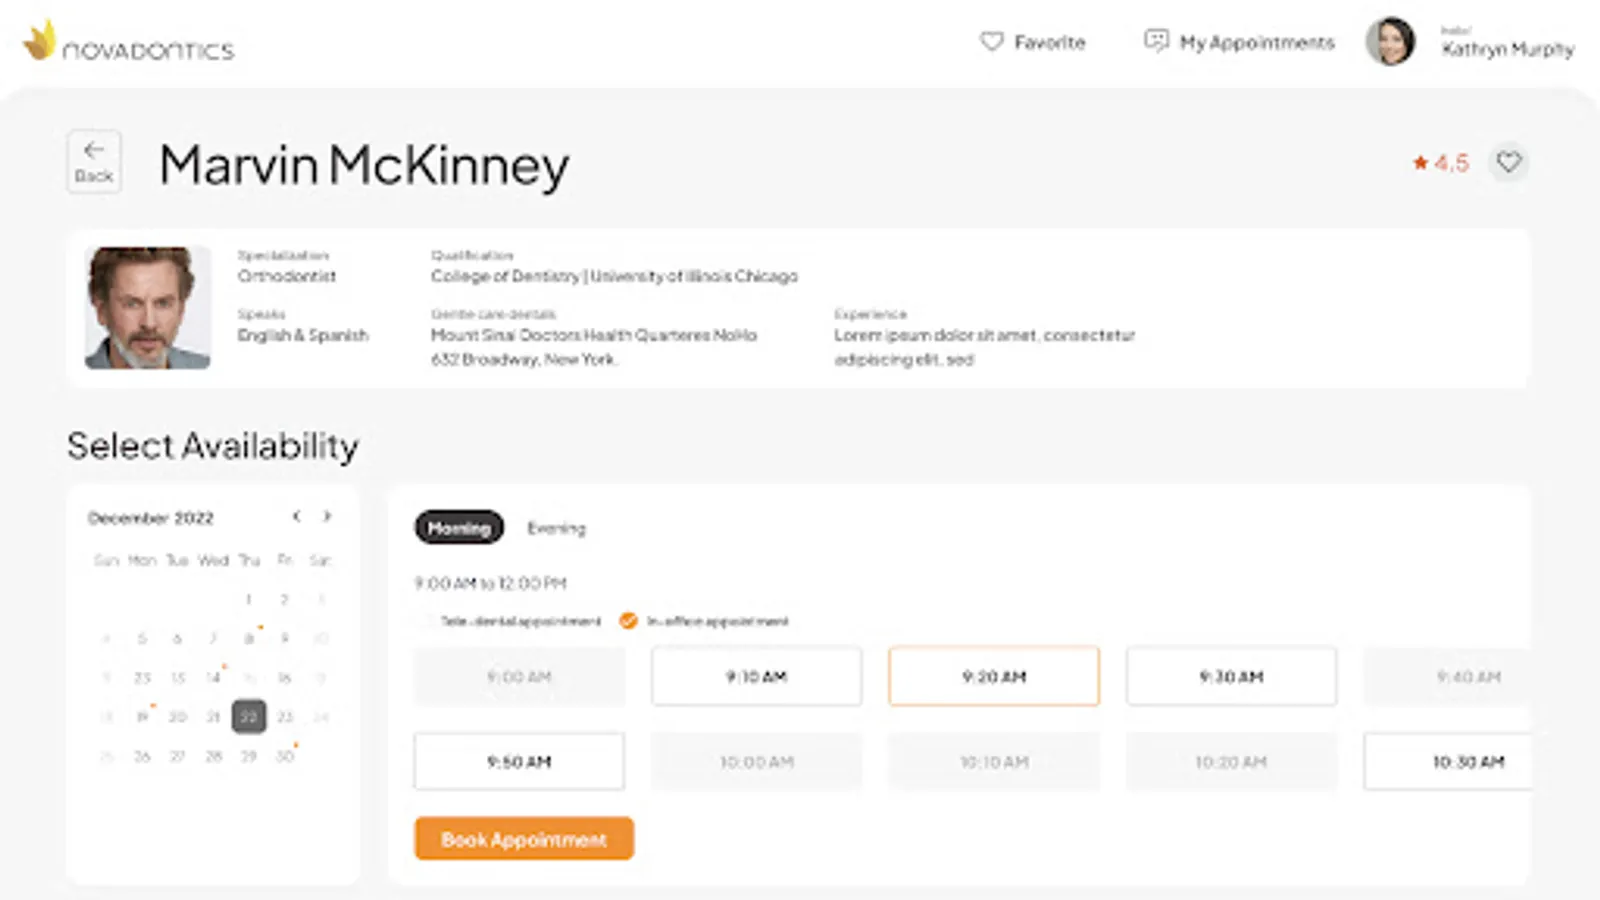This screenshot has width=1600, height=900.
Task: Click the Novadontics logo
Action: [129, 42]
